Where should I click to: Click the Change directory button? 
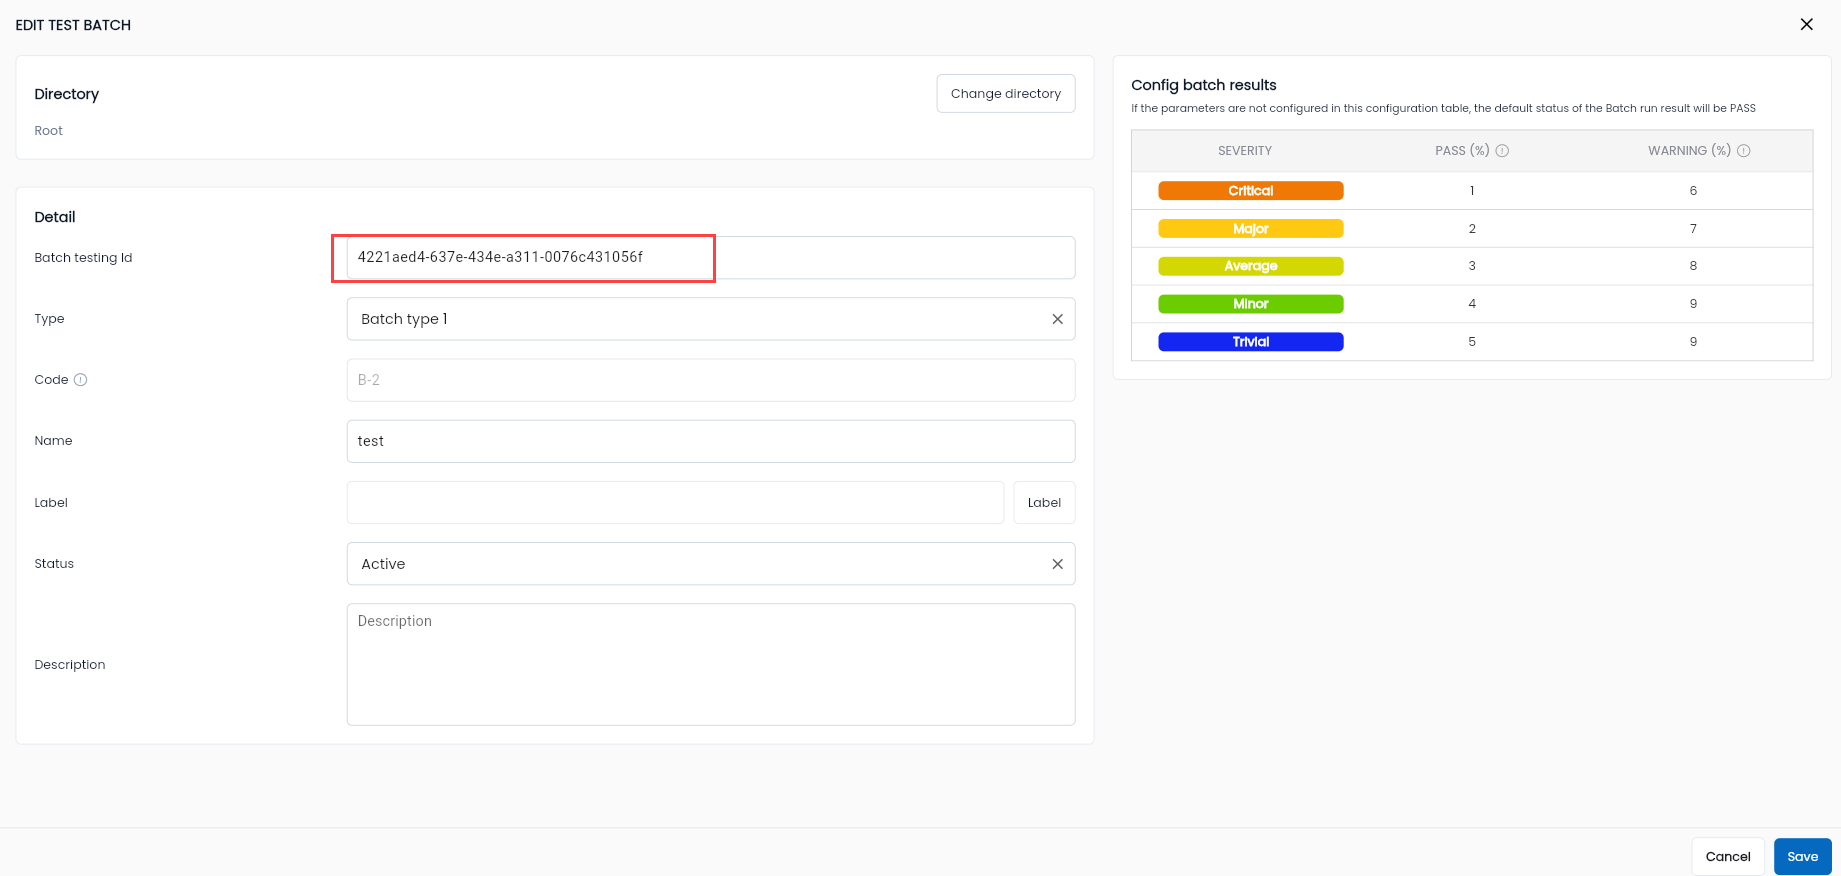[1006, 94]
